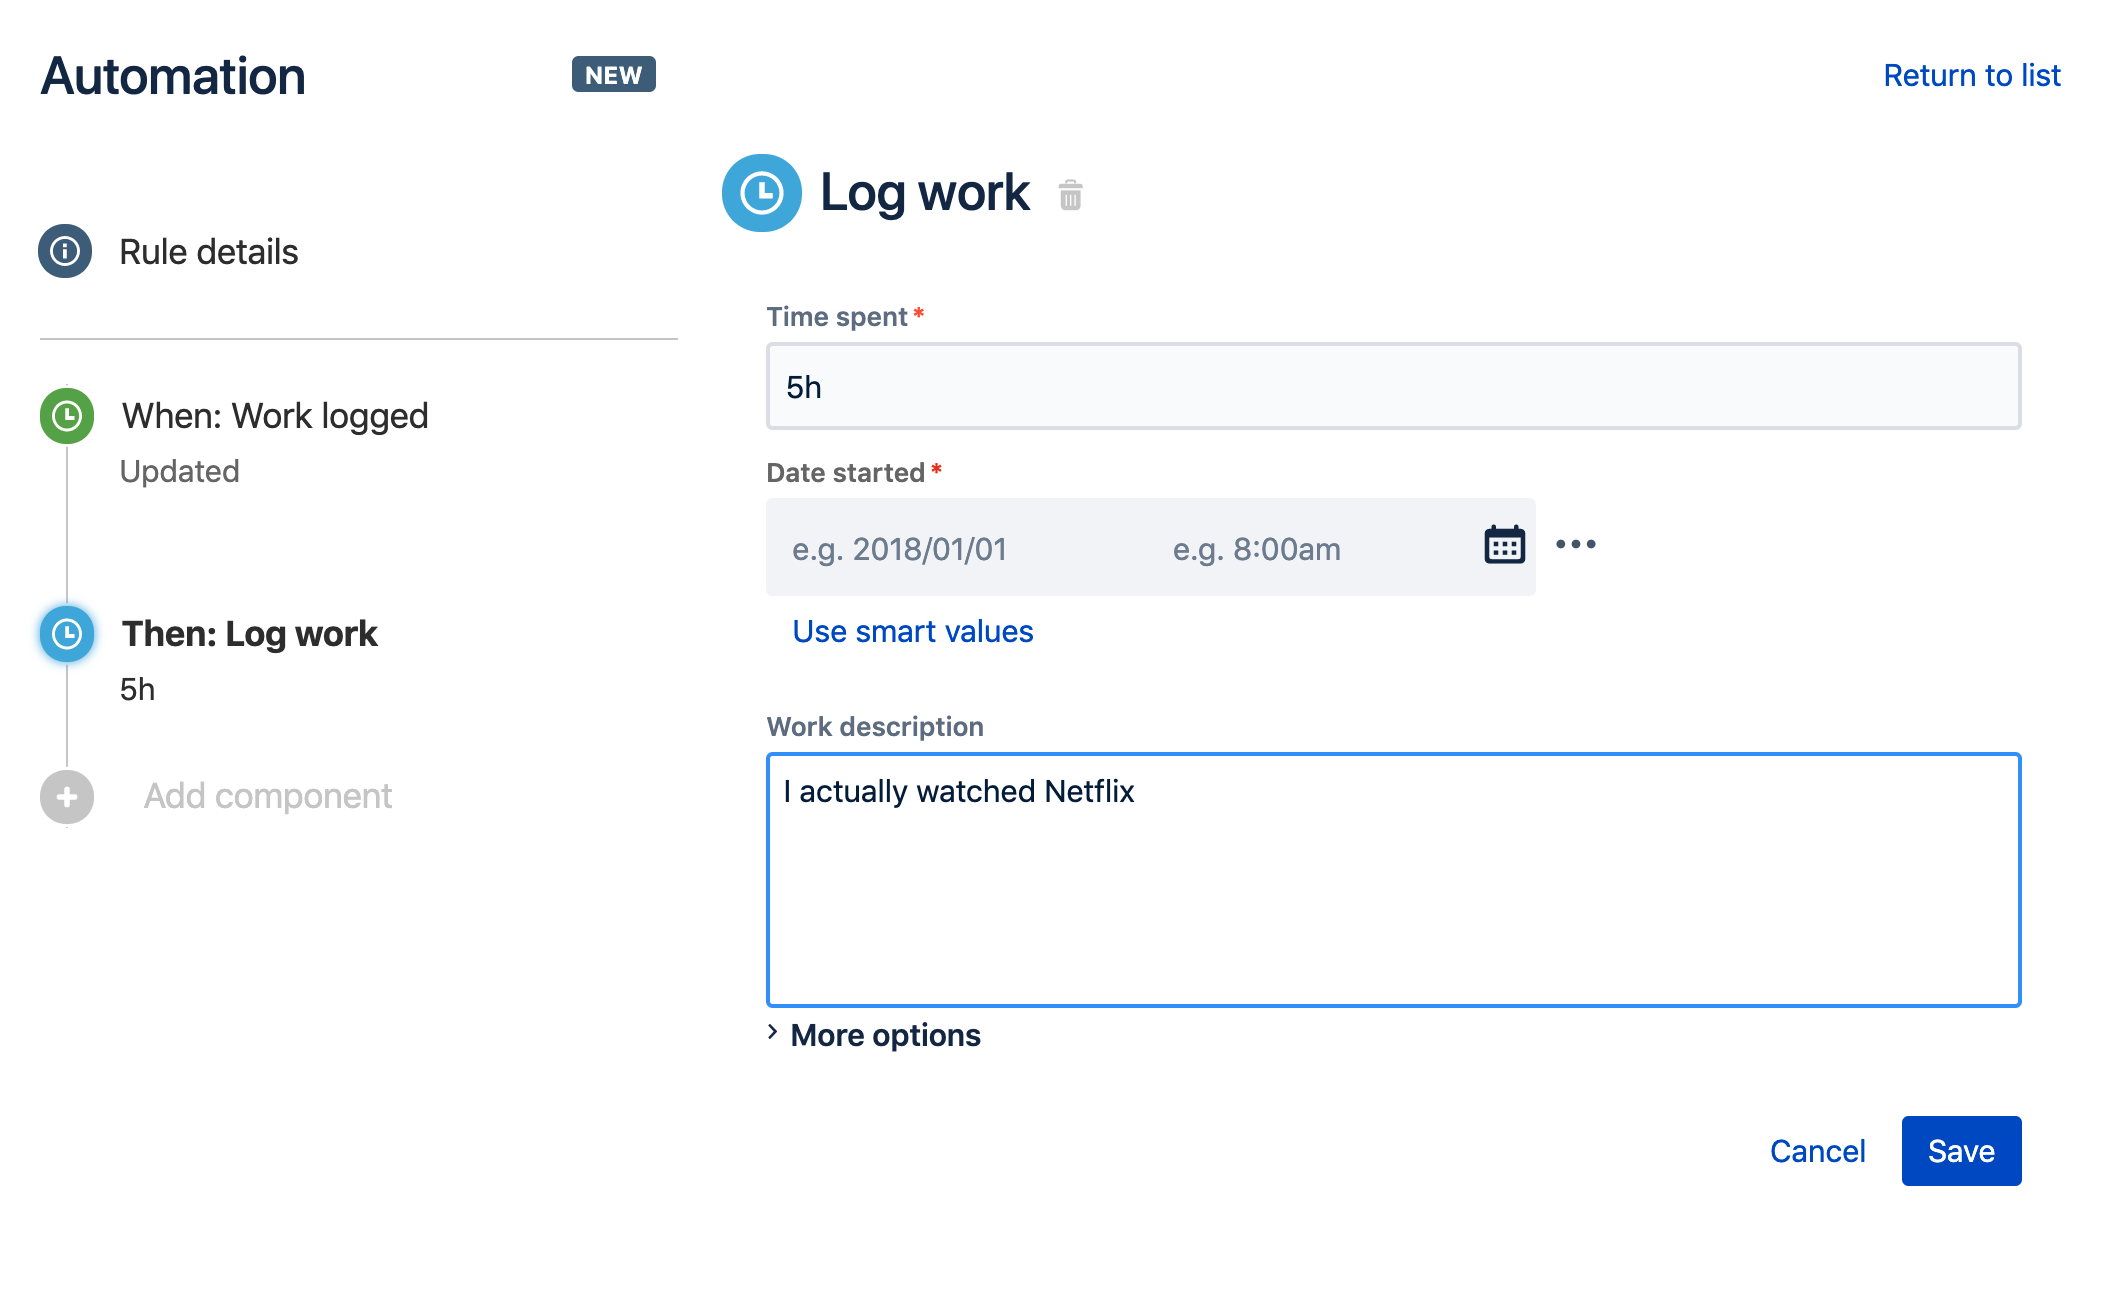Cancel the Log work changes
The image size is (2122, 1300).
tap(1817, 1151)
